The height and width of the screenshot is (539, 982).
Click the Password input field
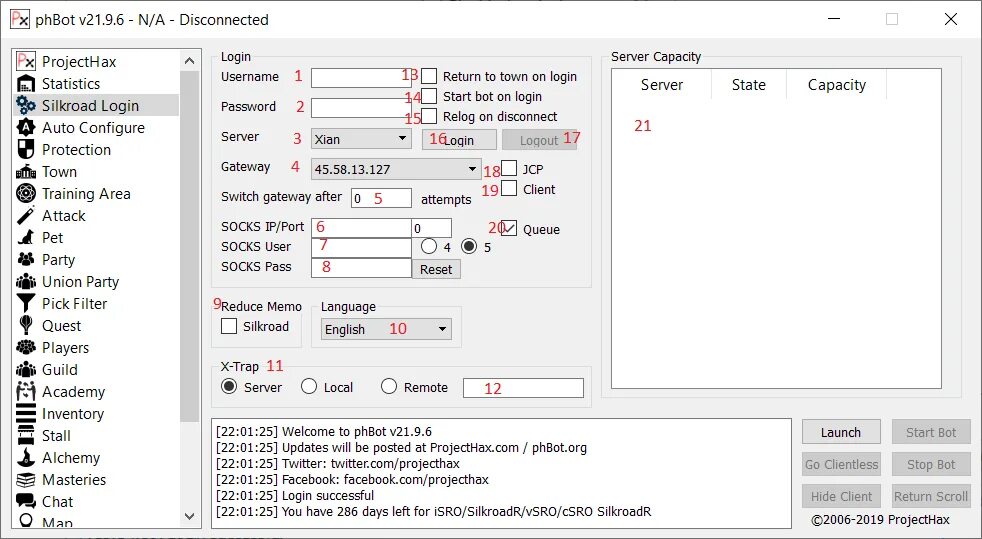pos(361,108)
